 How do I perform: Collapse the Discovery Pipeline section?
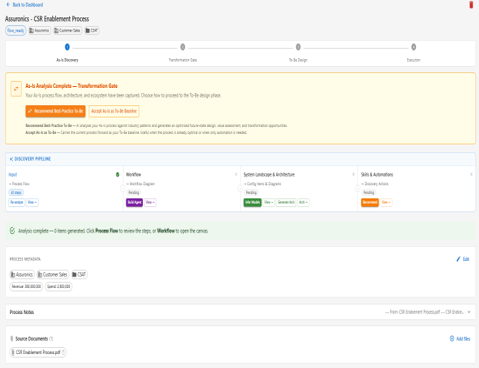[11, 159]
